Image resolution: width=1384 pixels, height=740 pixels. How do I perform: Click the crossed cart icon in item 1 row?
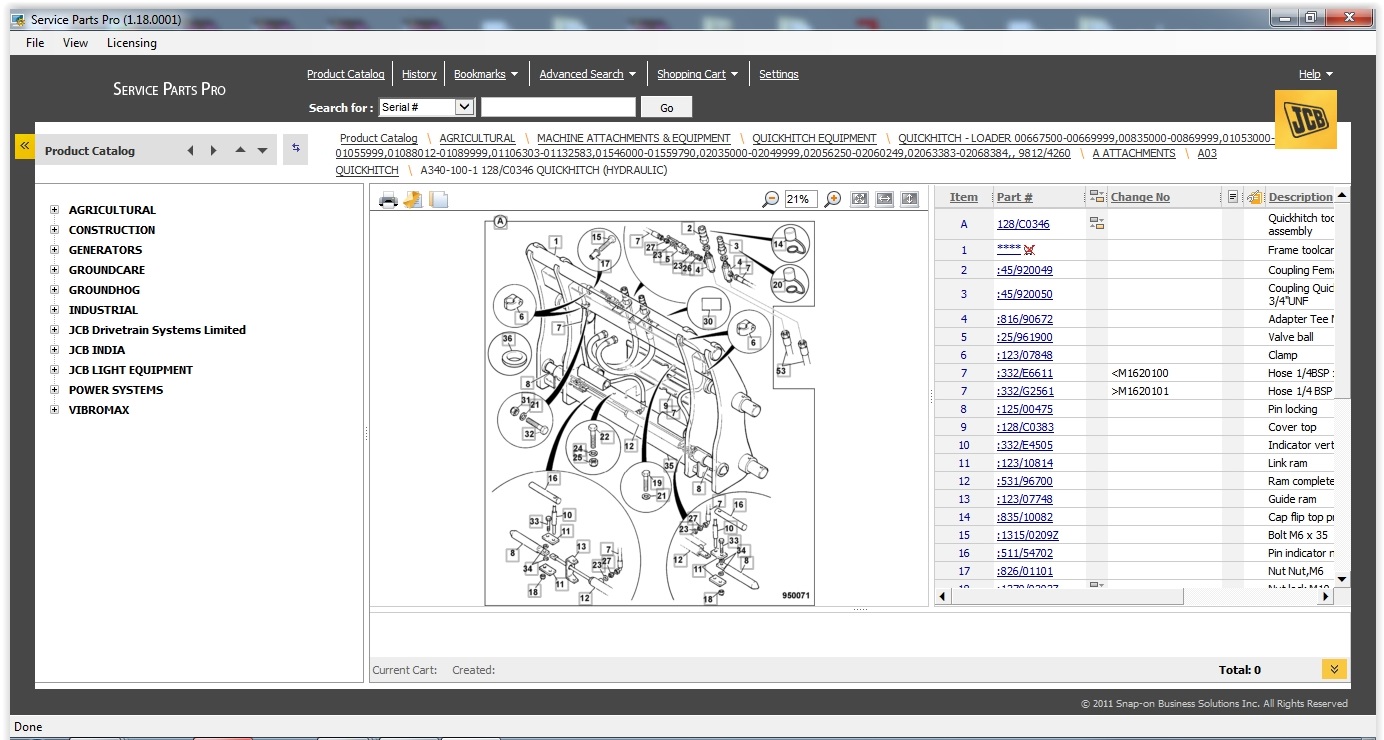pyautogui.click(x=1029, y=250)
